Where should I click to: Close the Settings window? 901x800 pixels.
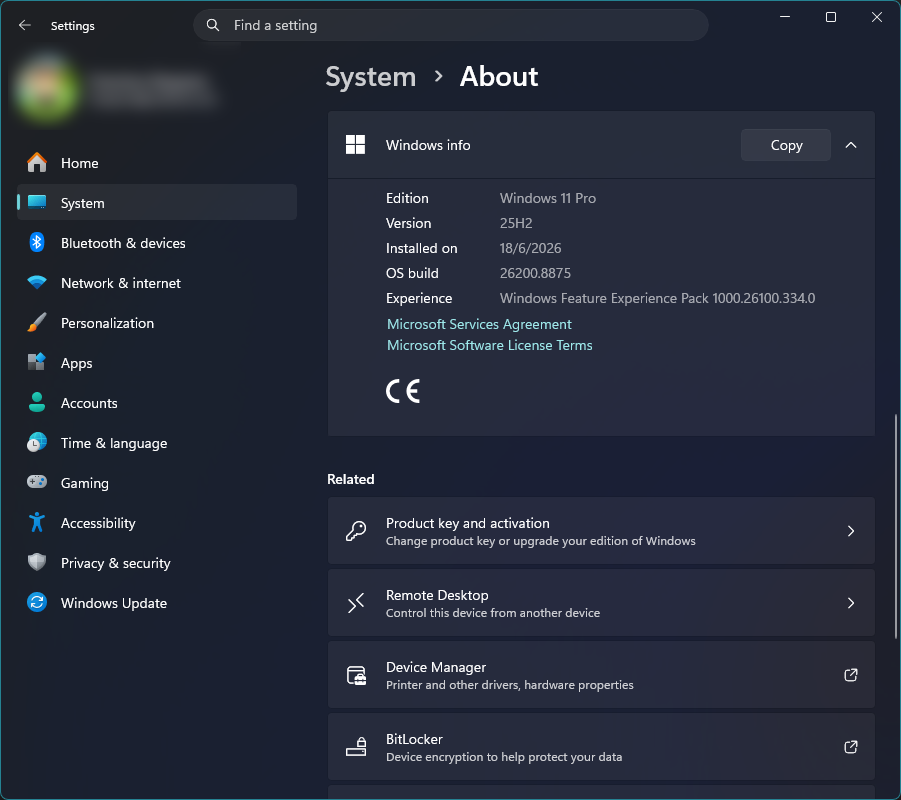(x=877, y=17)
